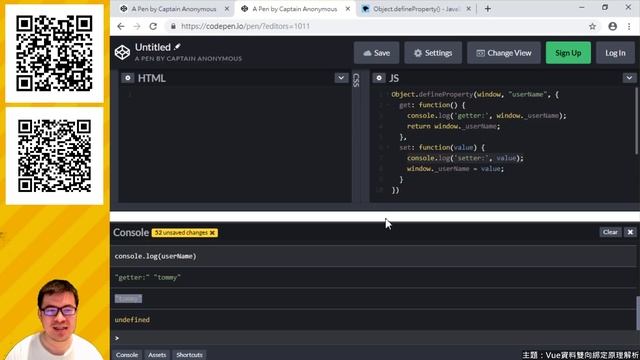The width and height of the screenshot is (640, 360).
Task: Click the bottom QR code image
Action: tap(54, 156)
